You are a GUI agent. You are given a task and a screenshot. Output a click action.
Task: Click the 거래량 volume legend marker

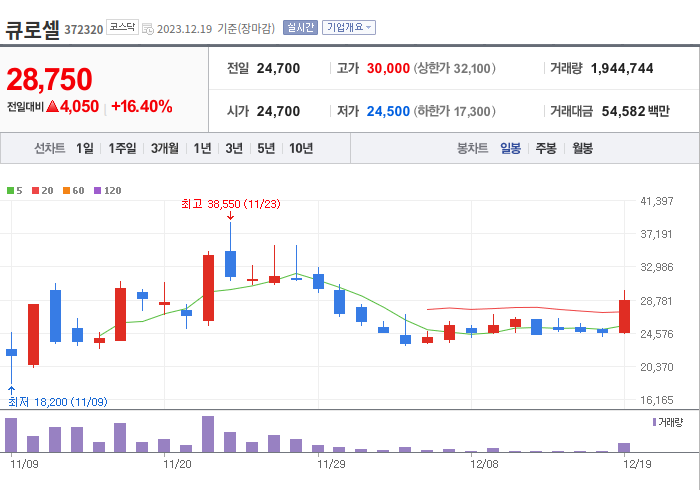[x=654, y=422]
